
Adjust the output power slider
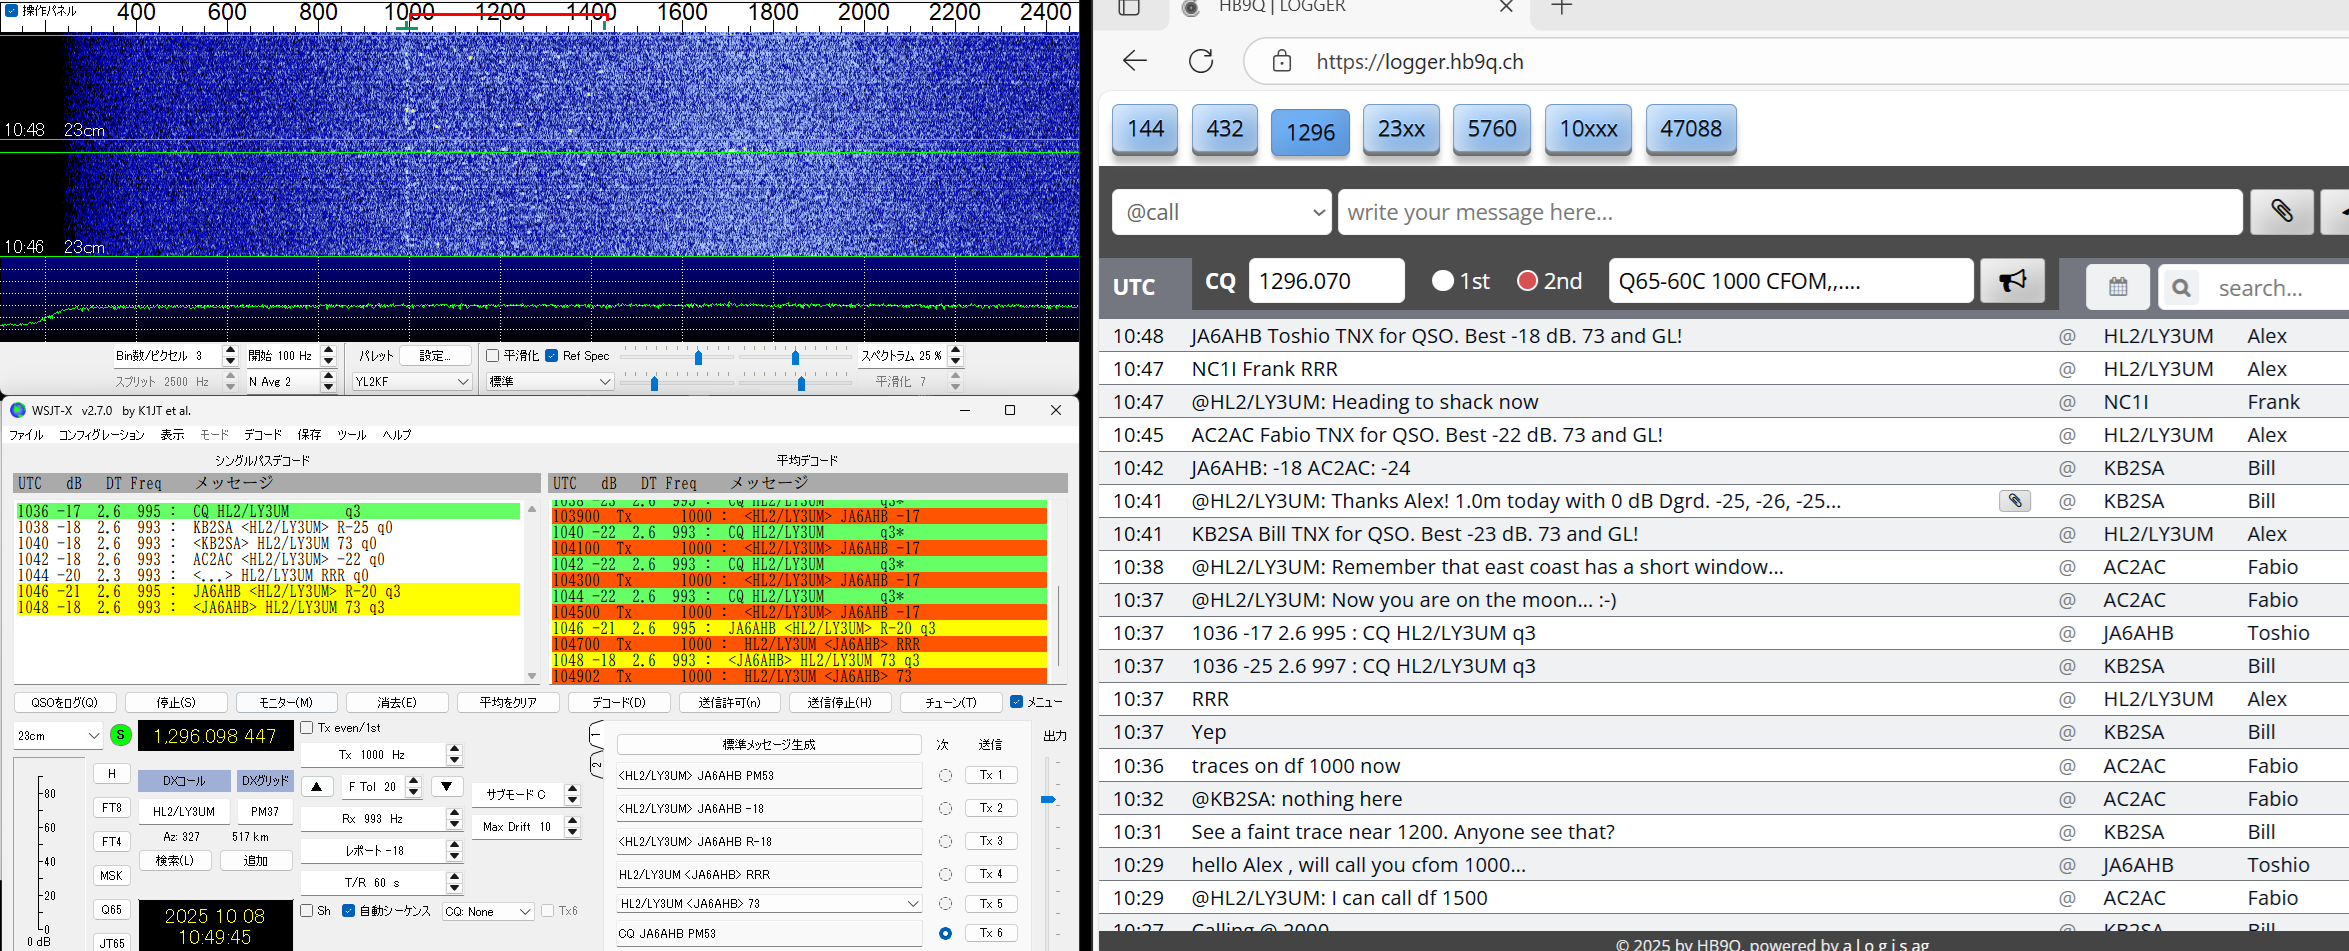pos(1047,800)
